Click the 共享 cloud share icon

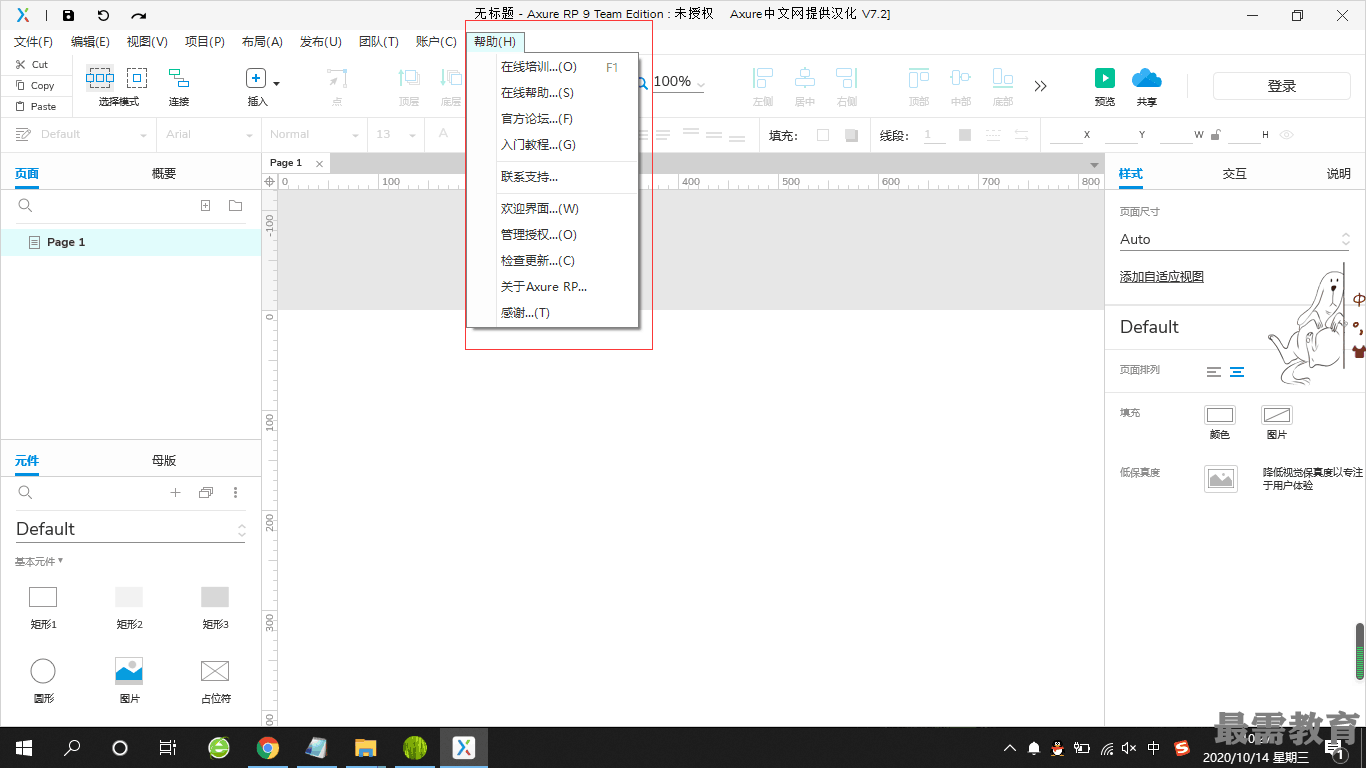point(1146,78)
